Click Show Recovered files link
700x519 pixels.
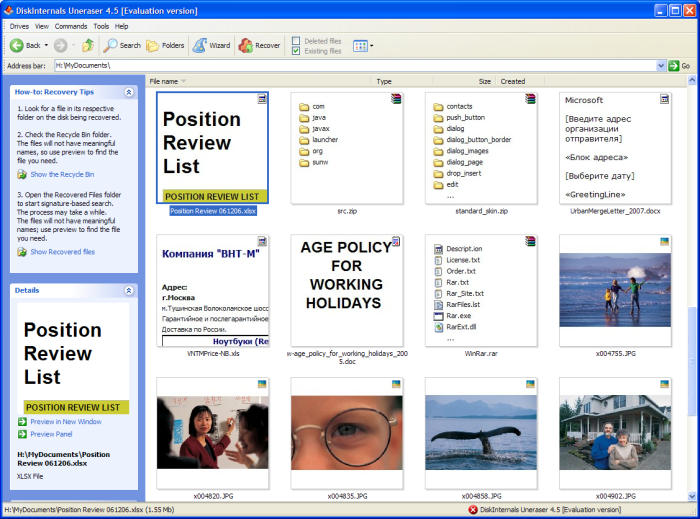[x=62, y=252]
